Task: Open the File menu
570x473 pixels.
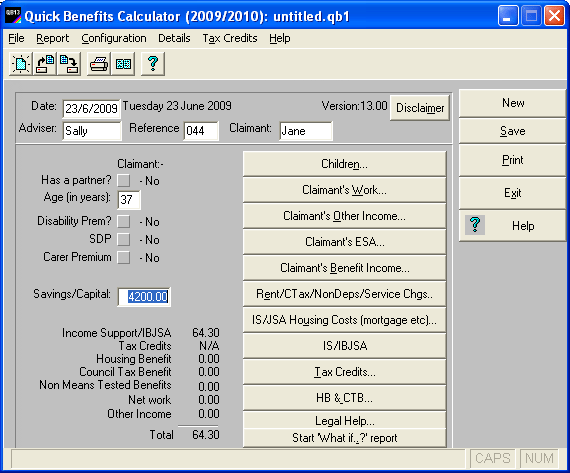Action: click(x=16, y=38)
